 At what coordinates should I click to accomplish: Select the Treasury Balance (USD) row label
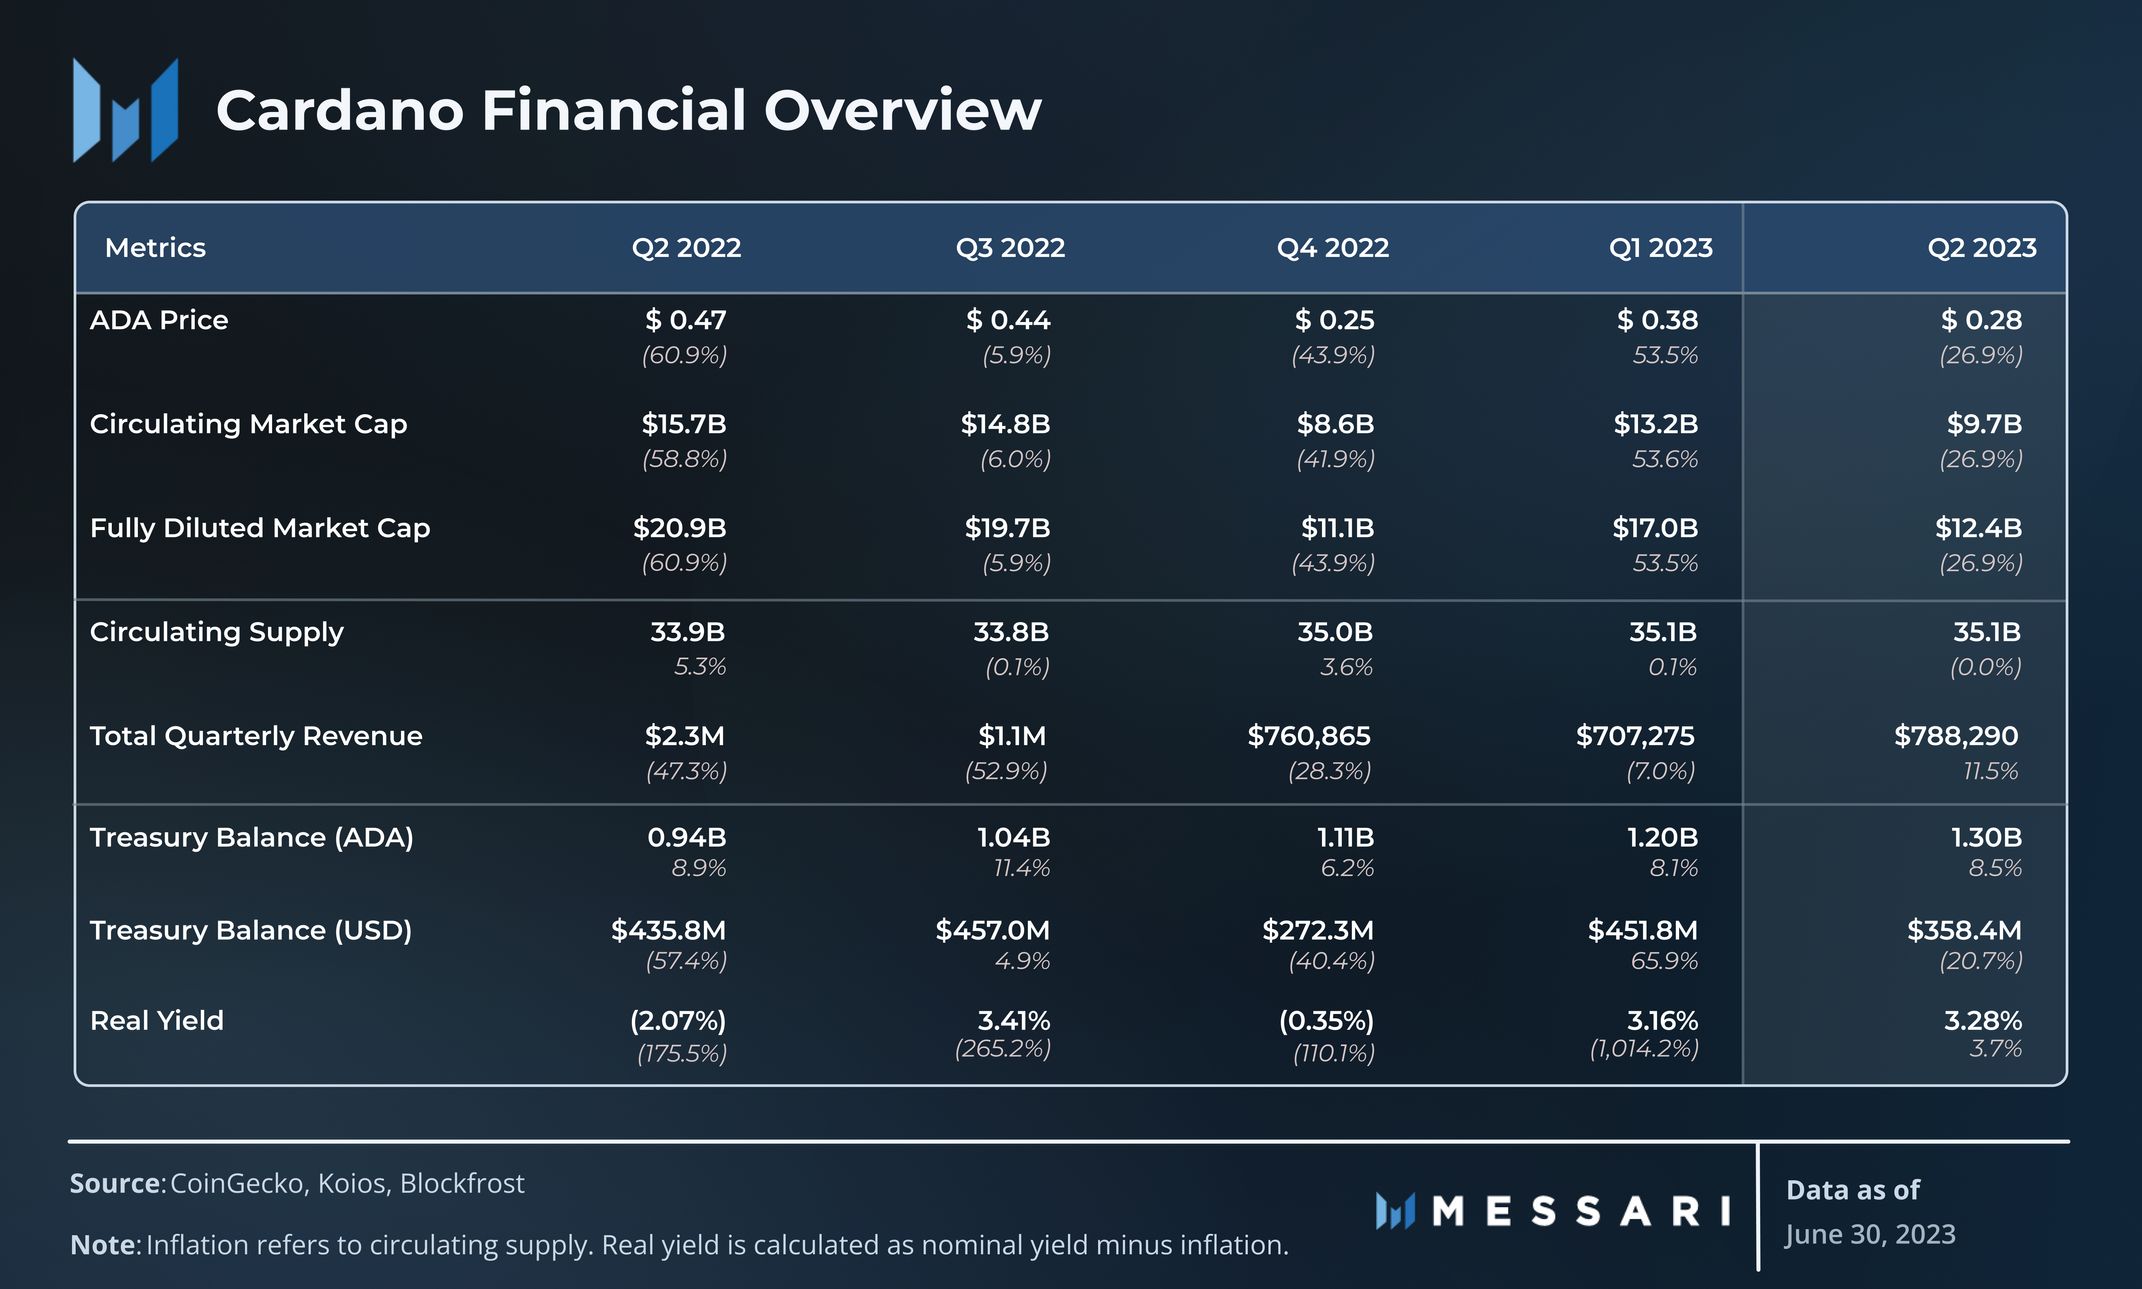[251, 930]
